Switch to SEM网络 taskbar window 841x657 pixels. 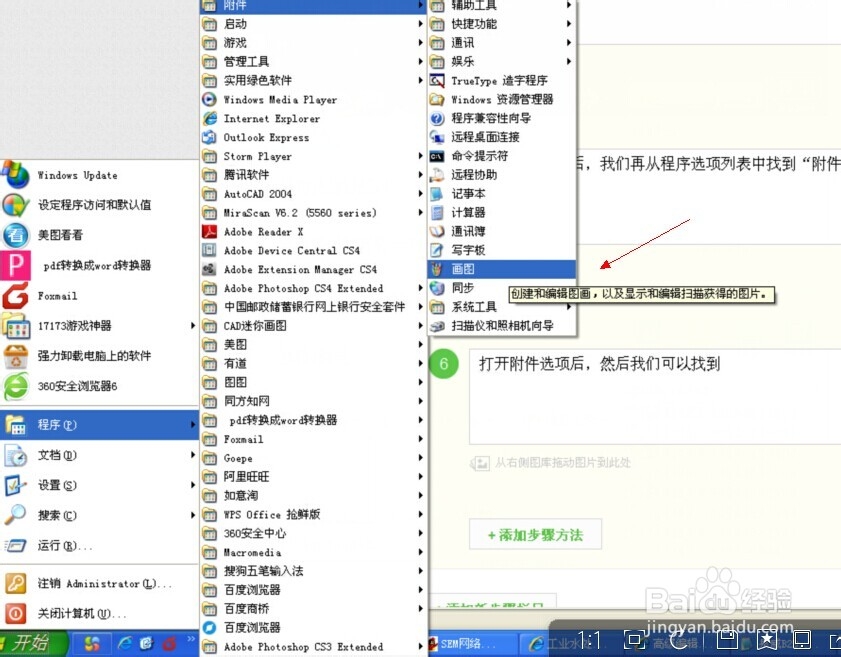coord(473,644)
